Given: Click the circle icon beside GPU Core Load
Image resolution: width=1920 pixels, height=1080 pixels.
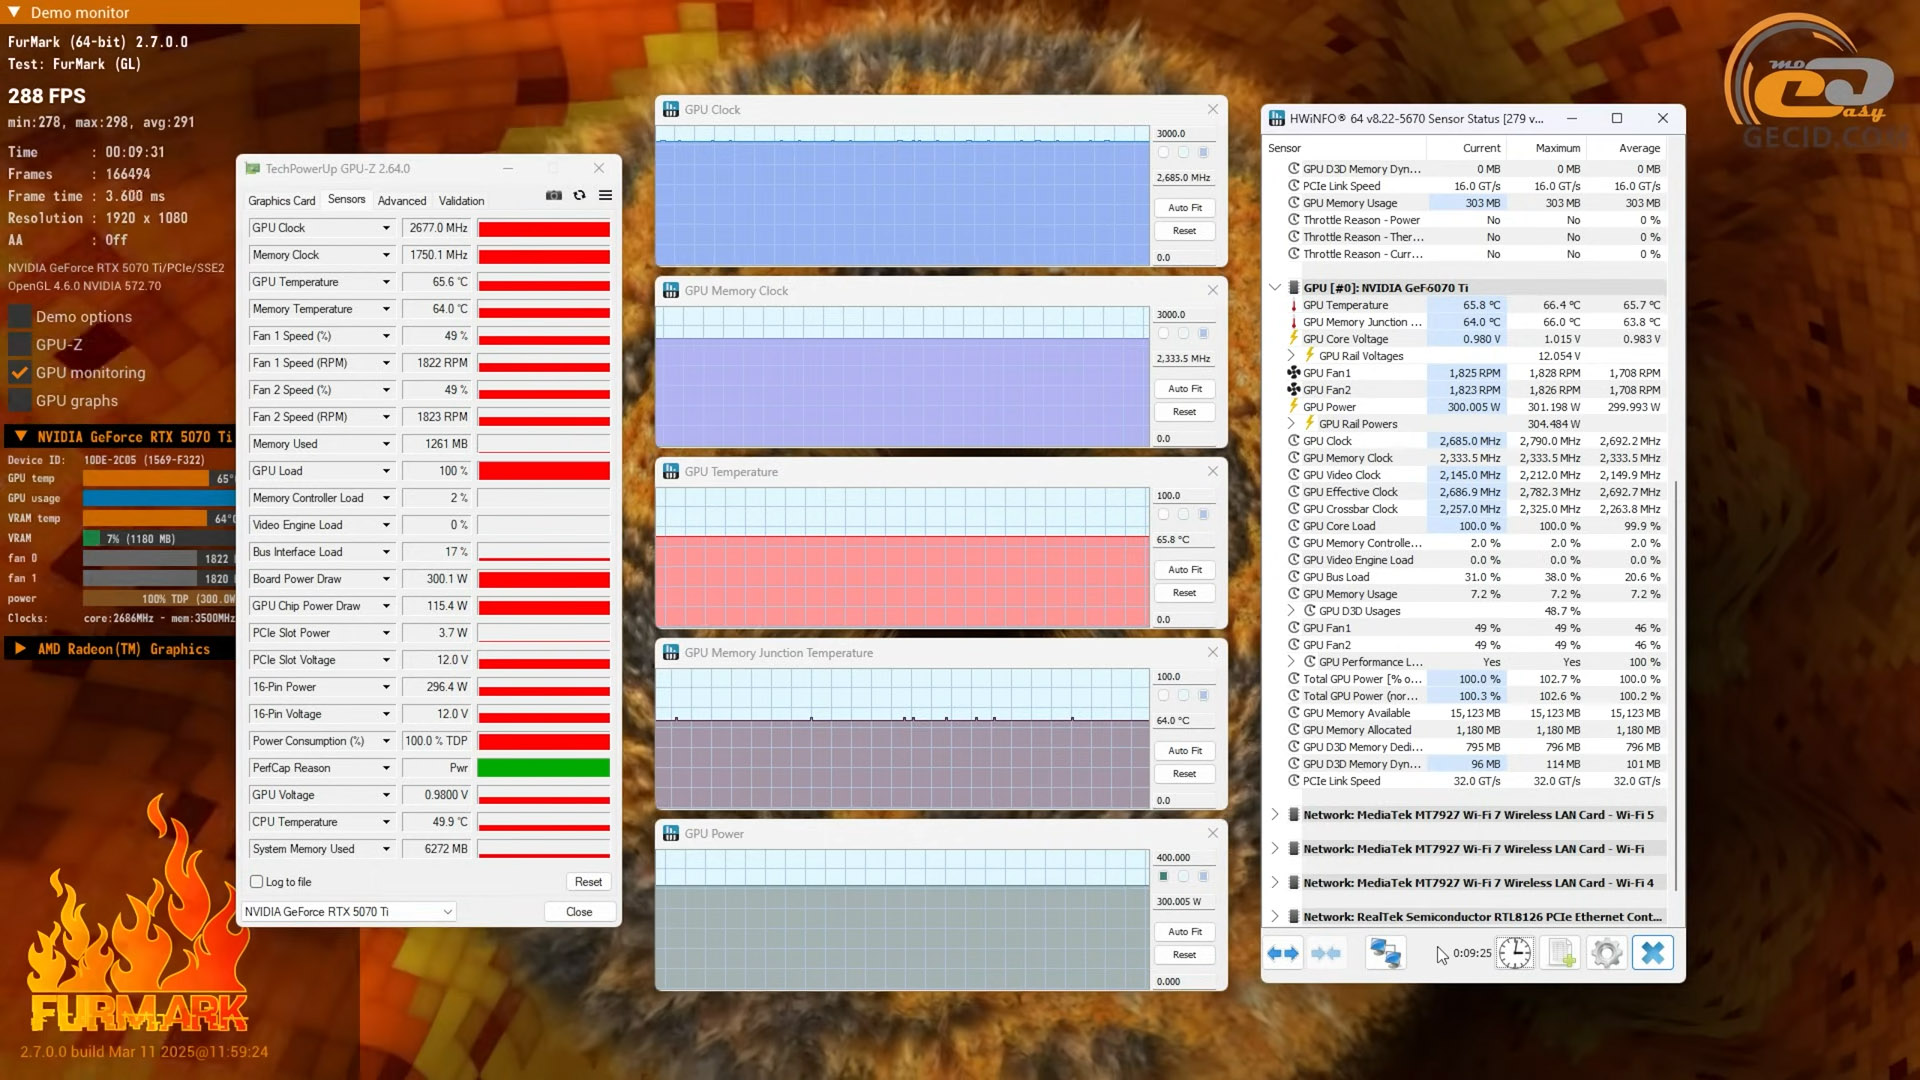Looking at the screenshot, I should (x=1294, y=526).
